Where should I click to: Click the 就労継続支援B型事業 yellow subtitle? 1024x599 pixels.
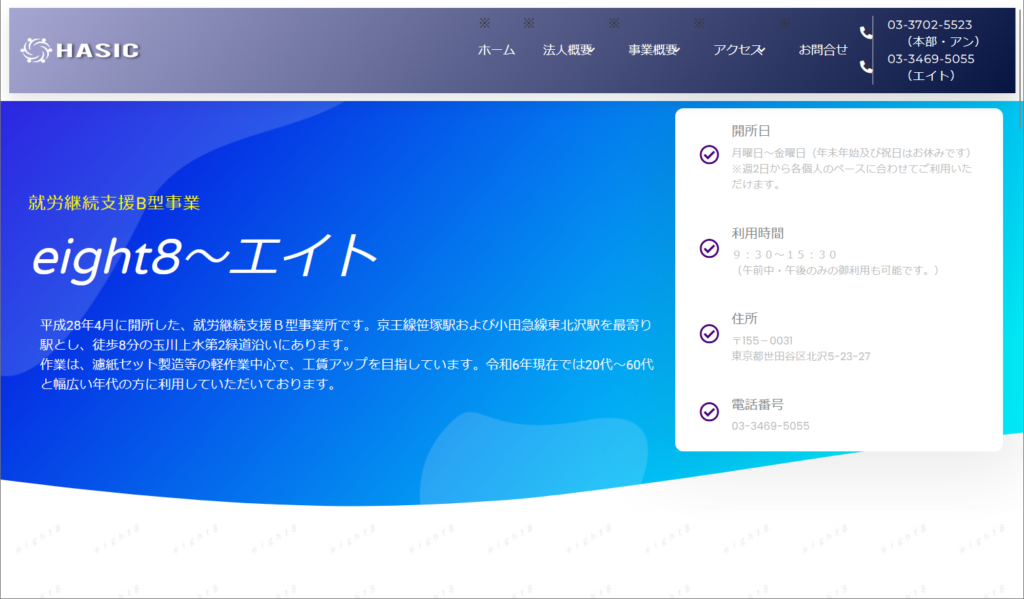[x=114, y=203]
